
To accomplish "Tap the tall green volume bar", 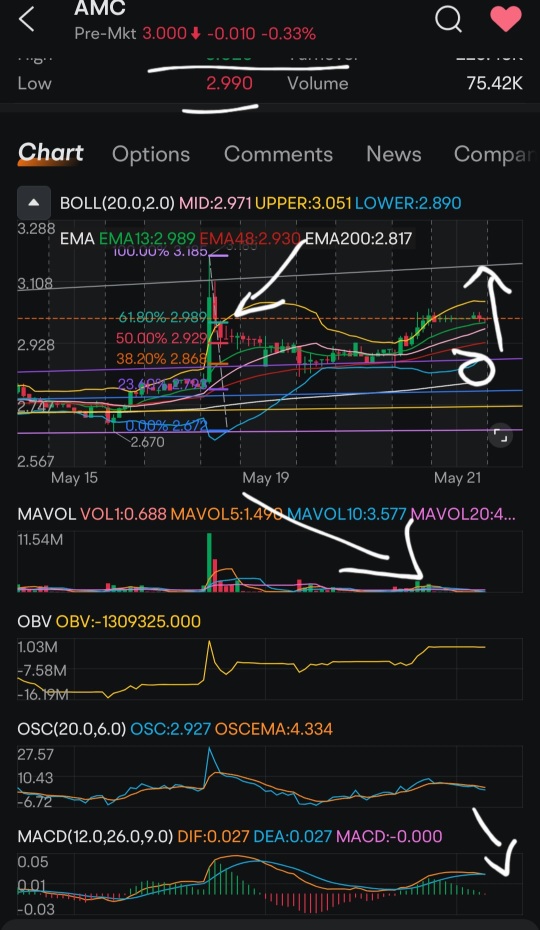I will point(209,562).
